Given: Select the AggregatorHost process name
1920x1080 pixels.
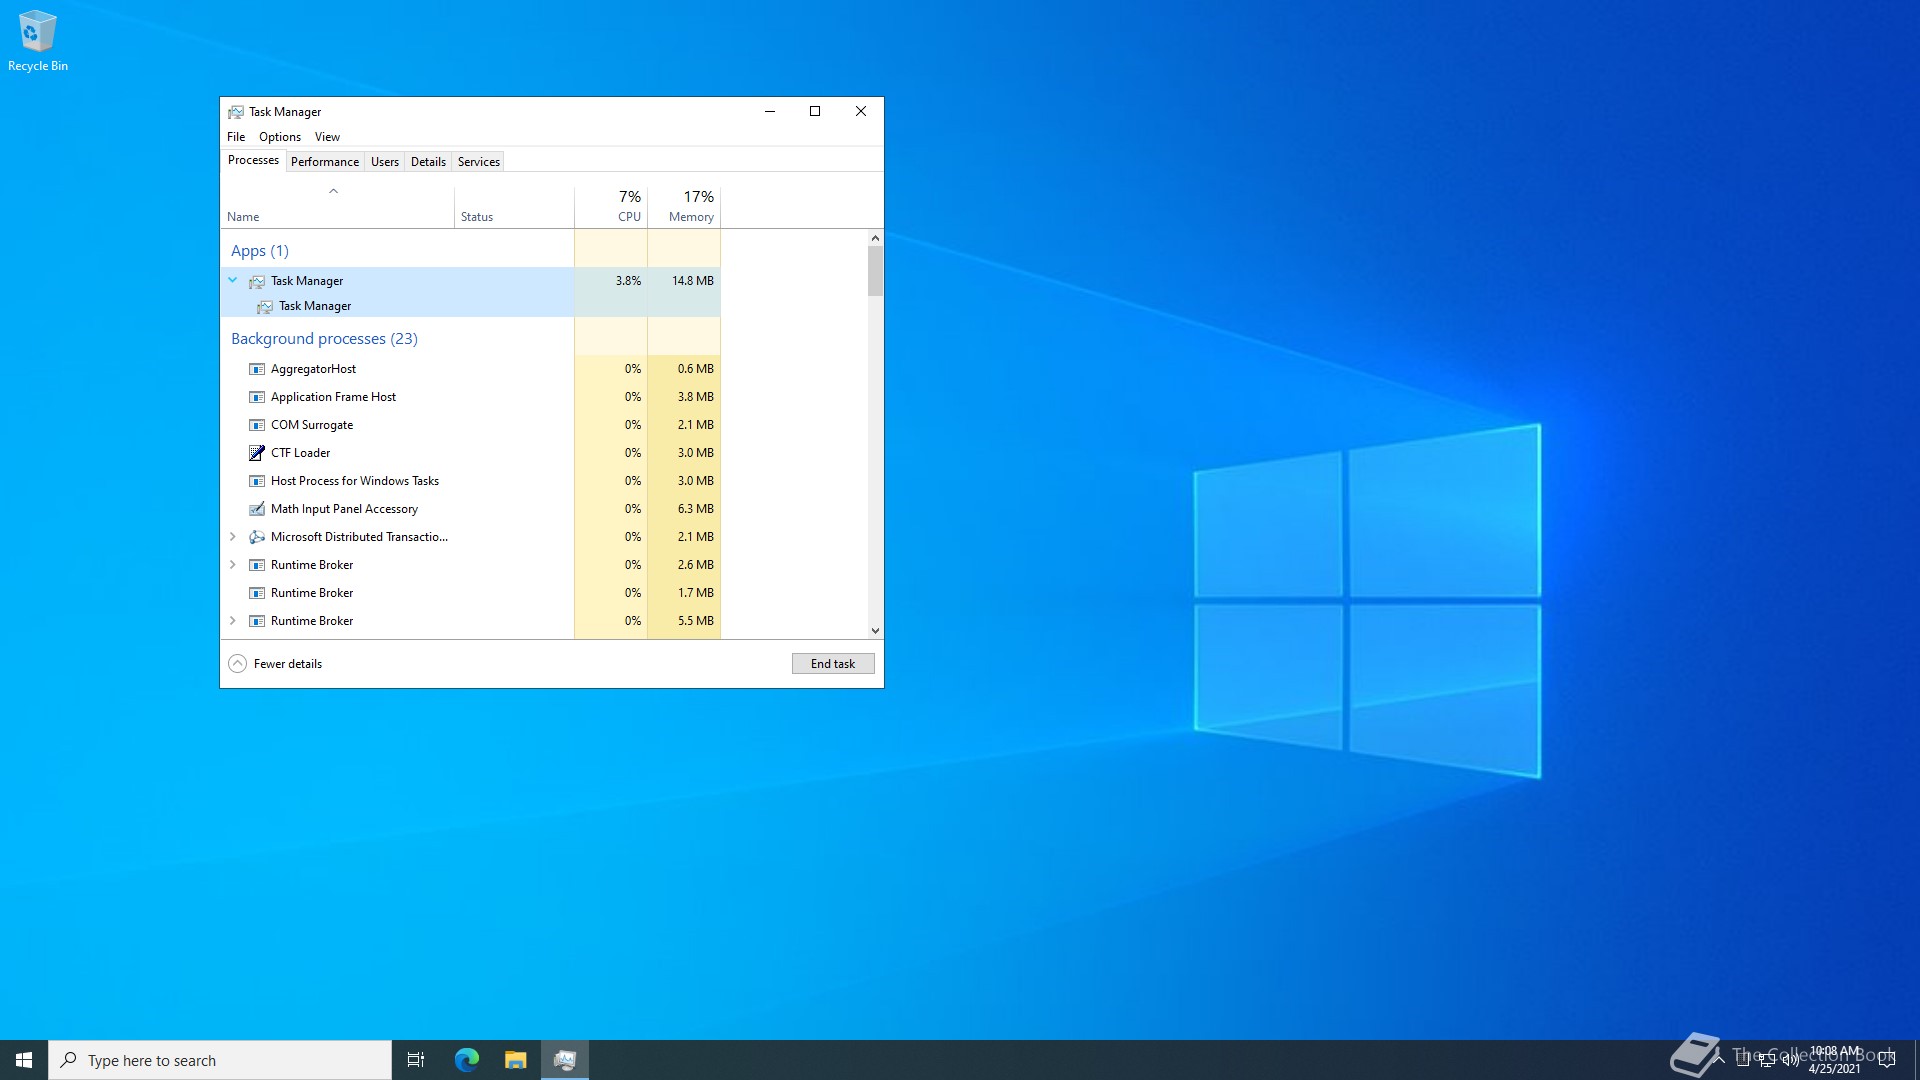Looking at the screenshot, I should tap(313, 369).
